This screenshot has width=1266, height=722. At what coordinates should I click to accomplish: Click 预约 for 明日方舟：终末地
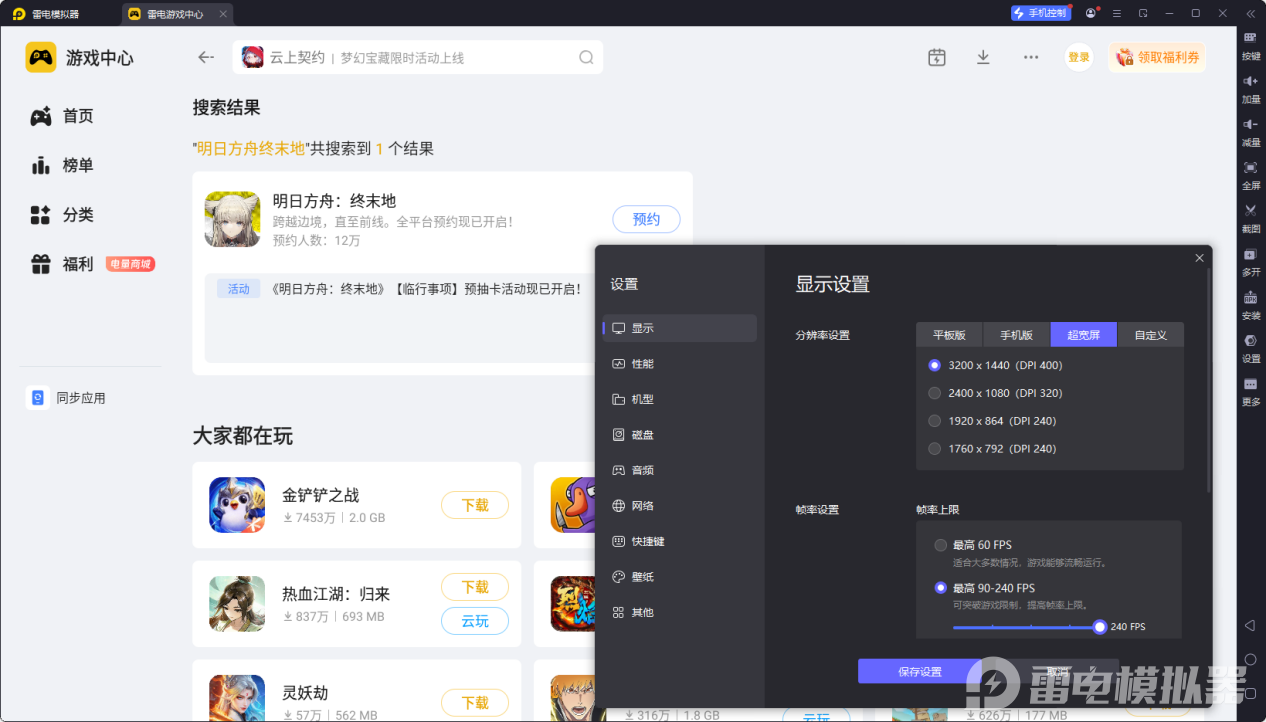(646, 219)
